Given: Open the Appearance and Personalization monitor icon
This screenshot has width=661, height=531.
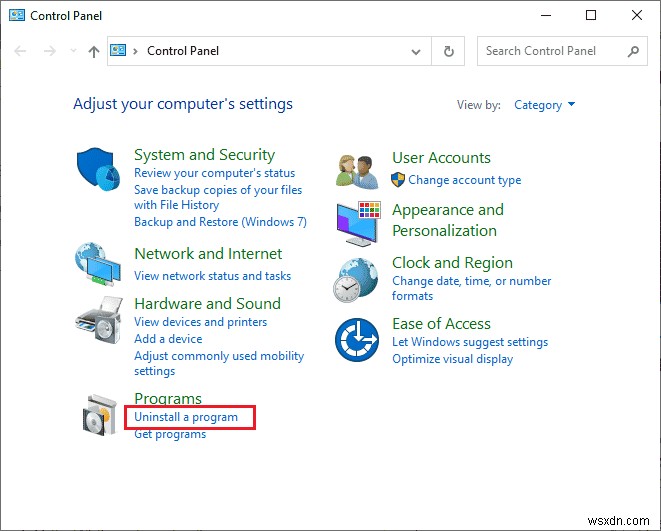Looking at the screenshot, I should [357, 222].
